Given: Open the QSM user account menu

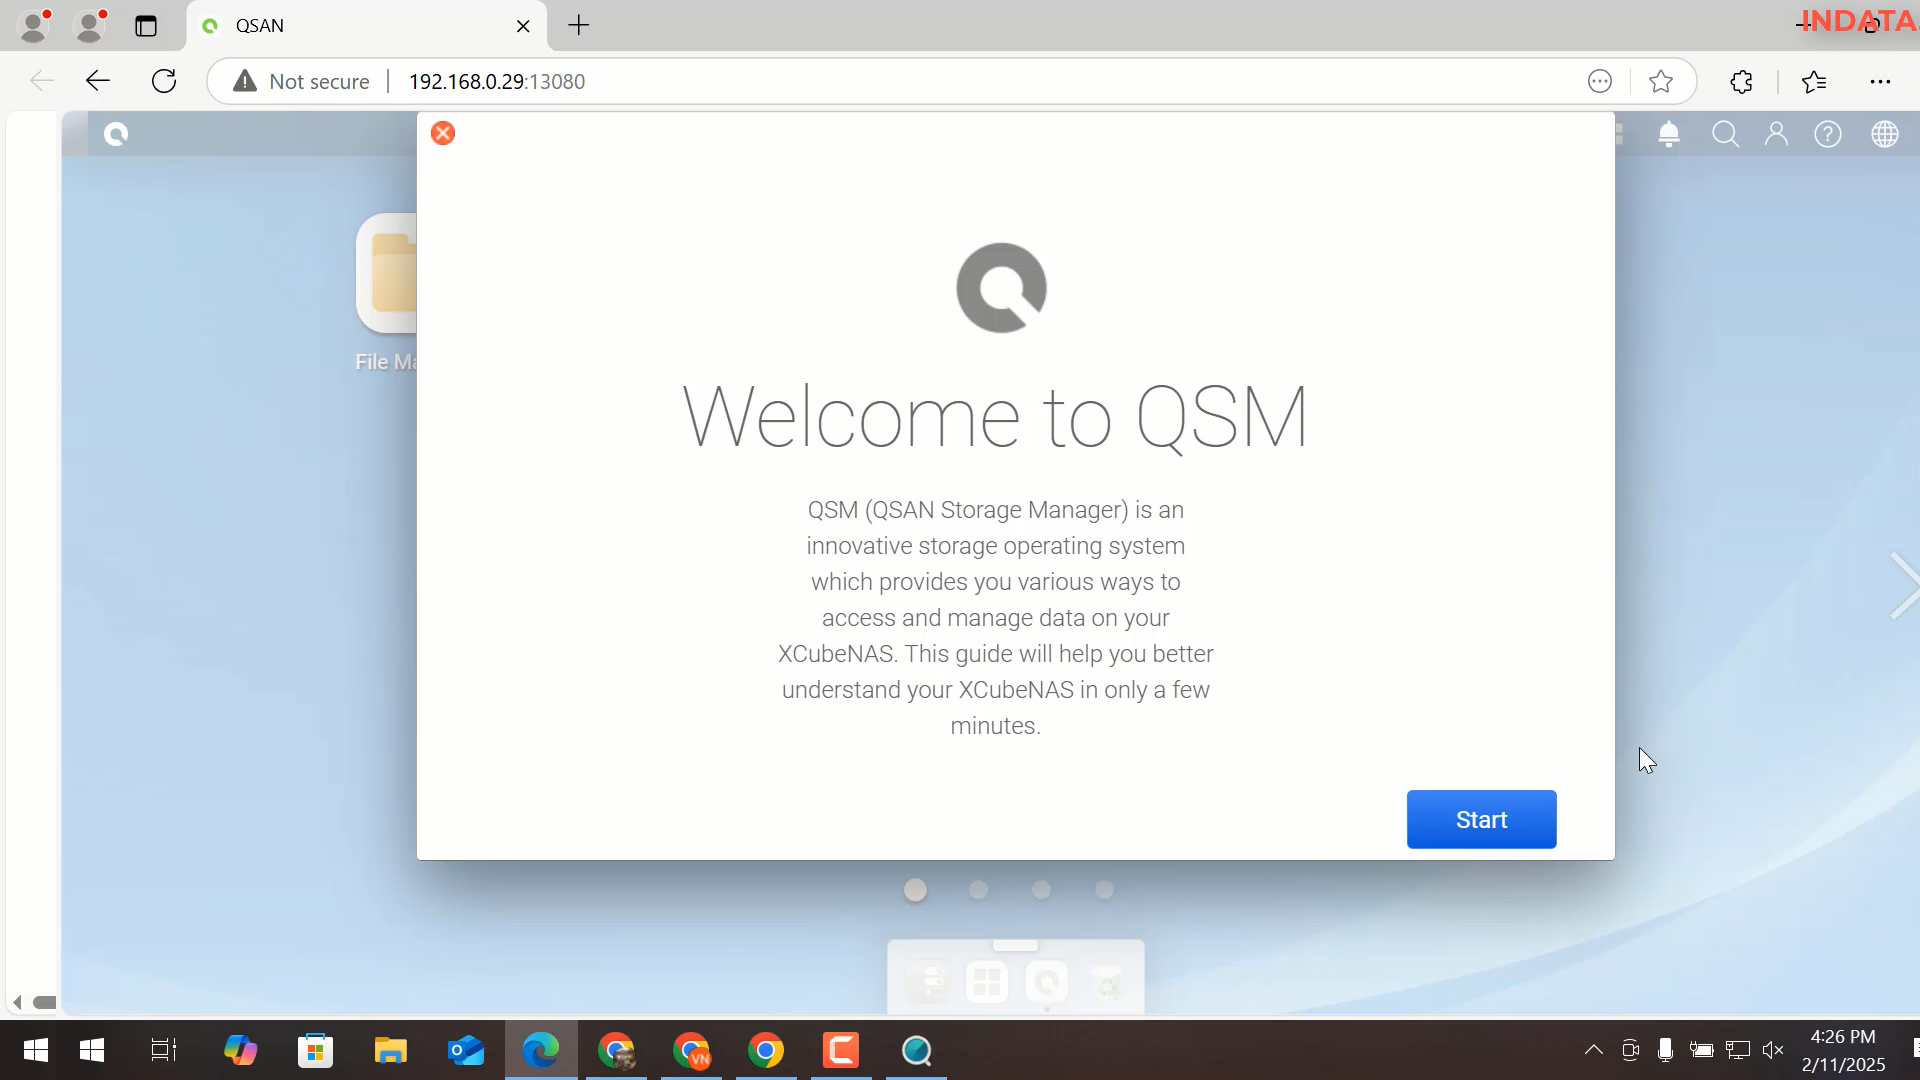Looking at the screenshot, I should [1776, 134].
